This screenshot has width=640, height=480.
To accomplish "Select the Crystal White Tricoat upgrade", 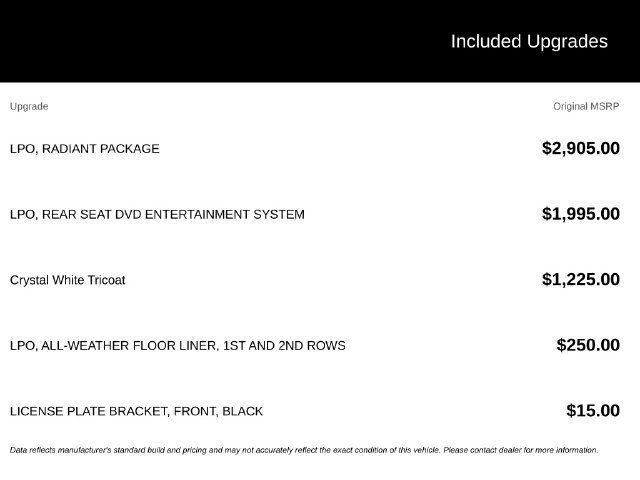I will 67,280.
